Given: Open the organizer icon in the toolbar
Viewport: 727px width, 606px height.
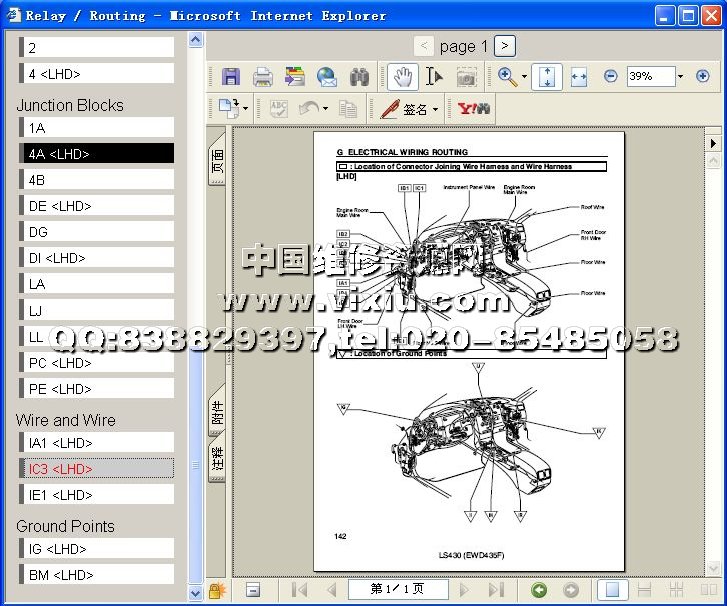Looking at the screenshot, I should point(295,77).
